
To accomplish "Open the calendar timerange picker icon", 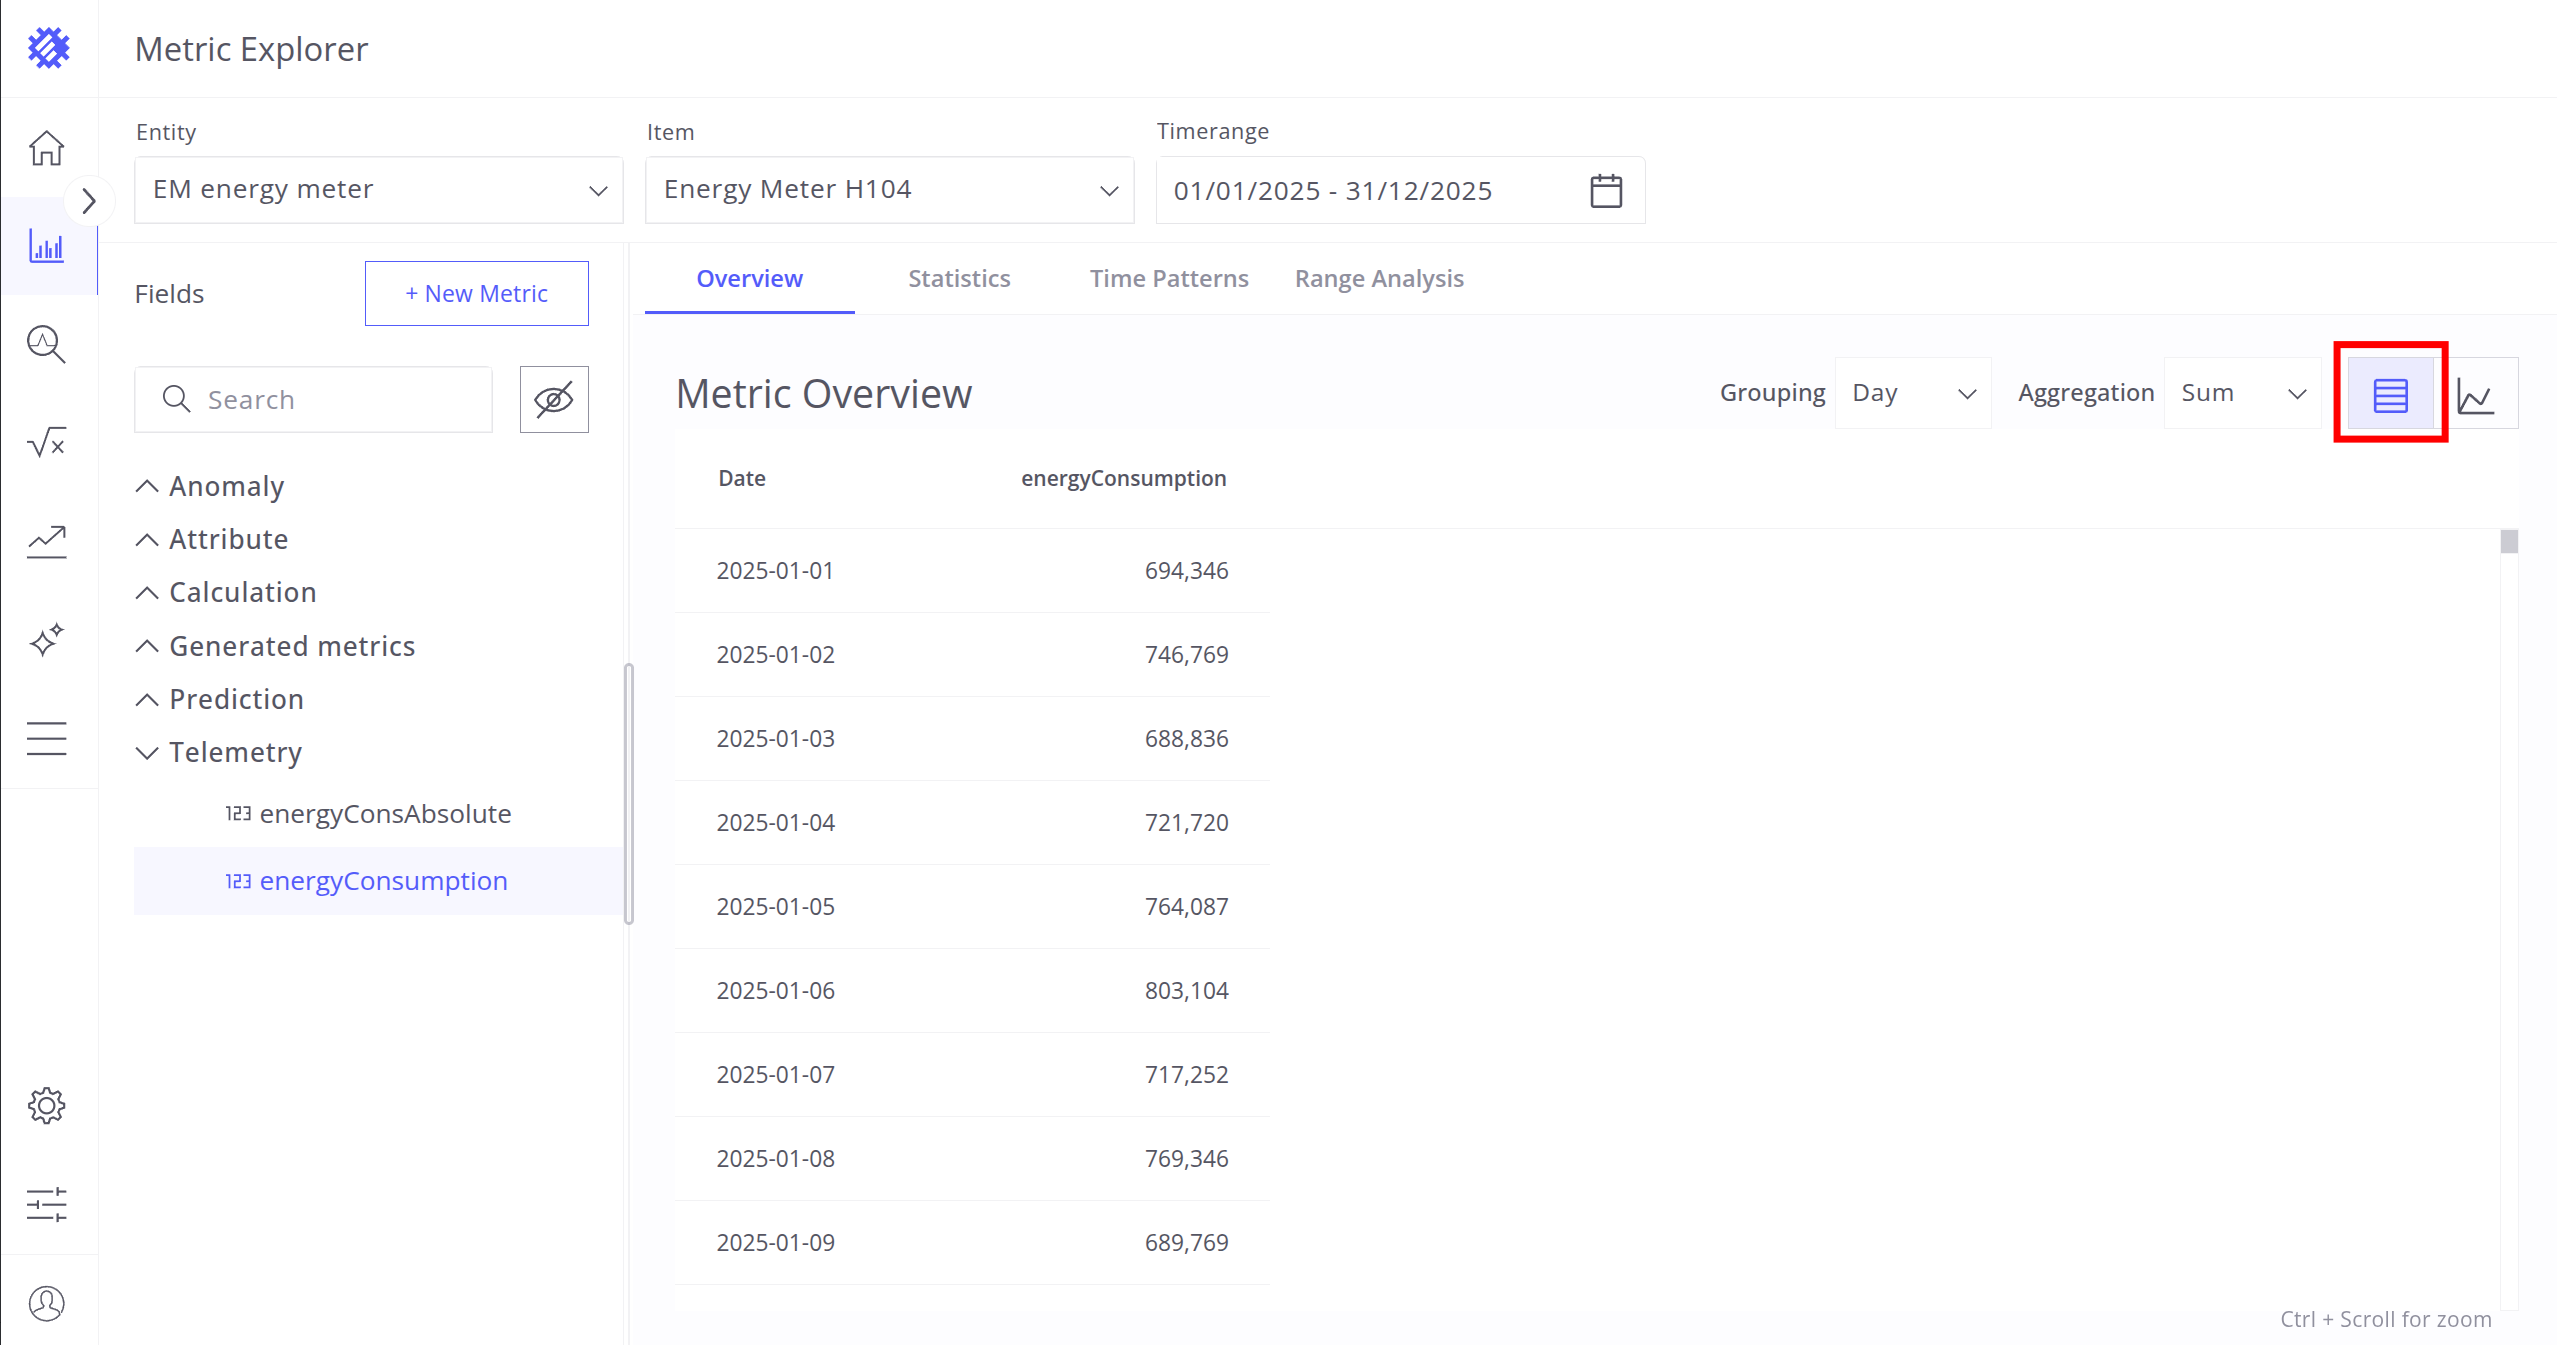I will point(1606,190).
